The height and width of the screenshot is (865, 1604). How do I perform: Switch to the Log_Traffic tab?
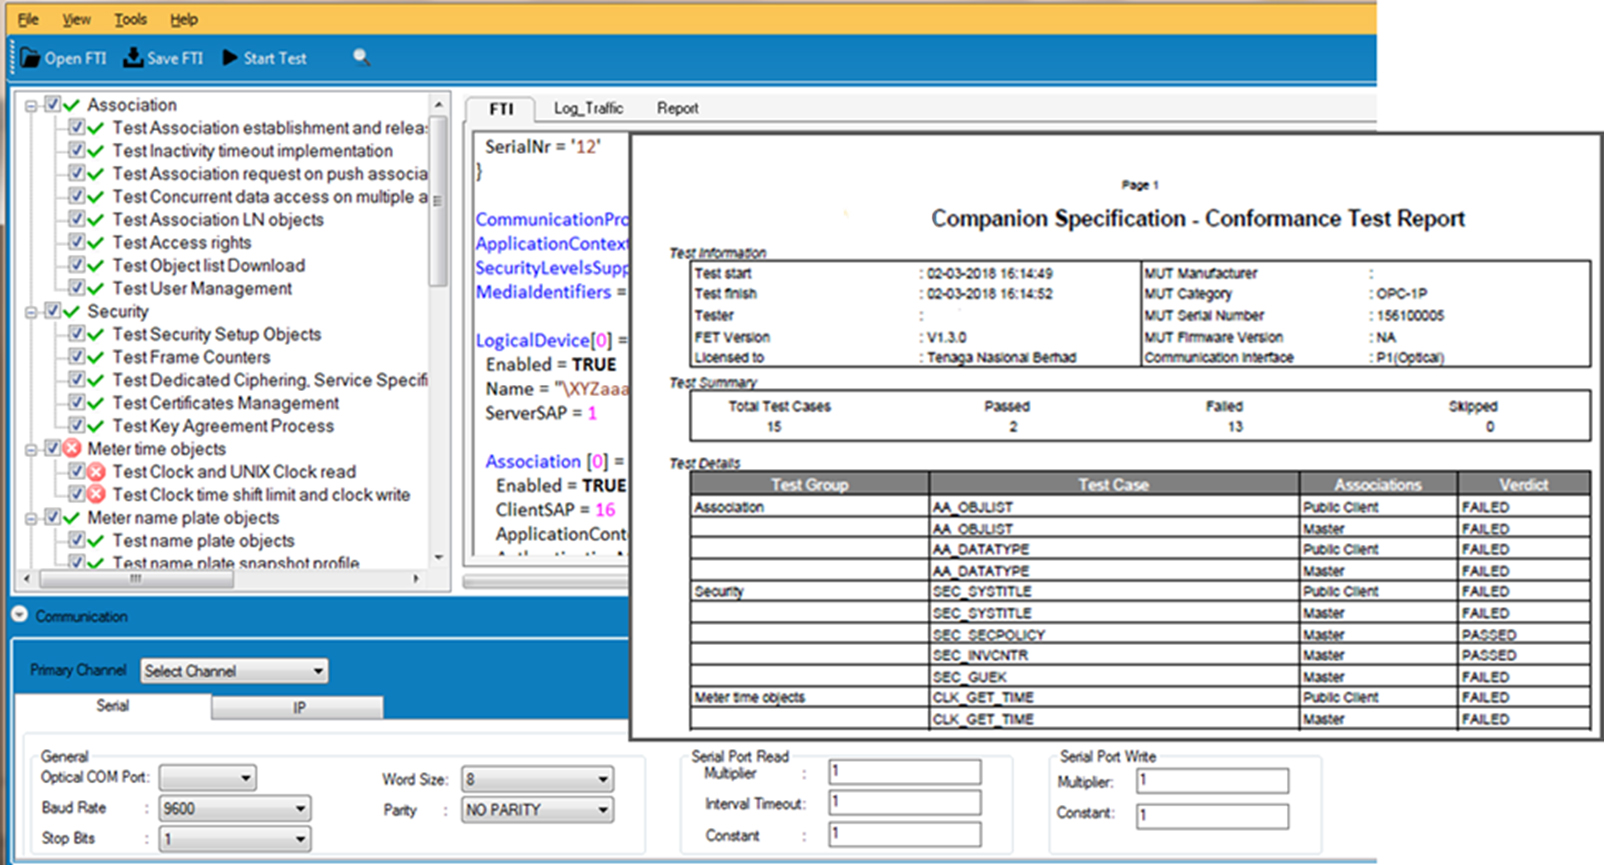pyautogui.click(x=588, y=108)
